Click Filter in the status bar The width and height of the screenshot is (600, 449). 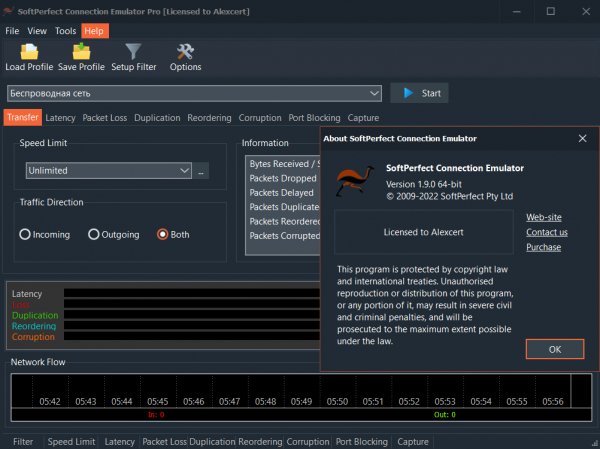23,441
